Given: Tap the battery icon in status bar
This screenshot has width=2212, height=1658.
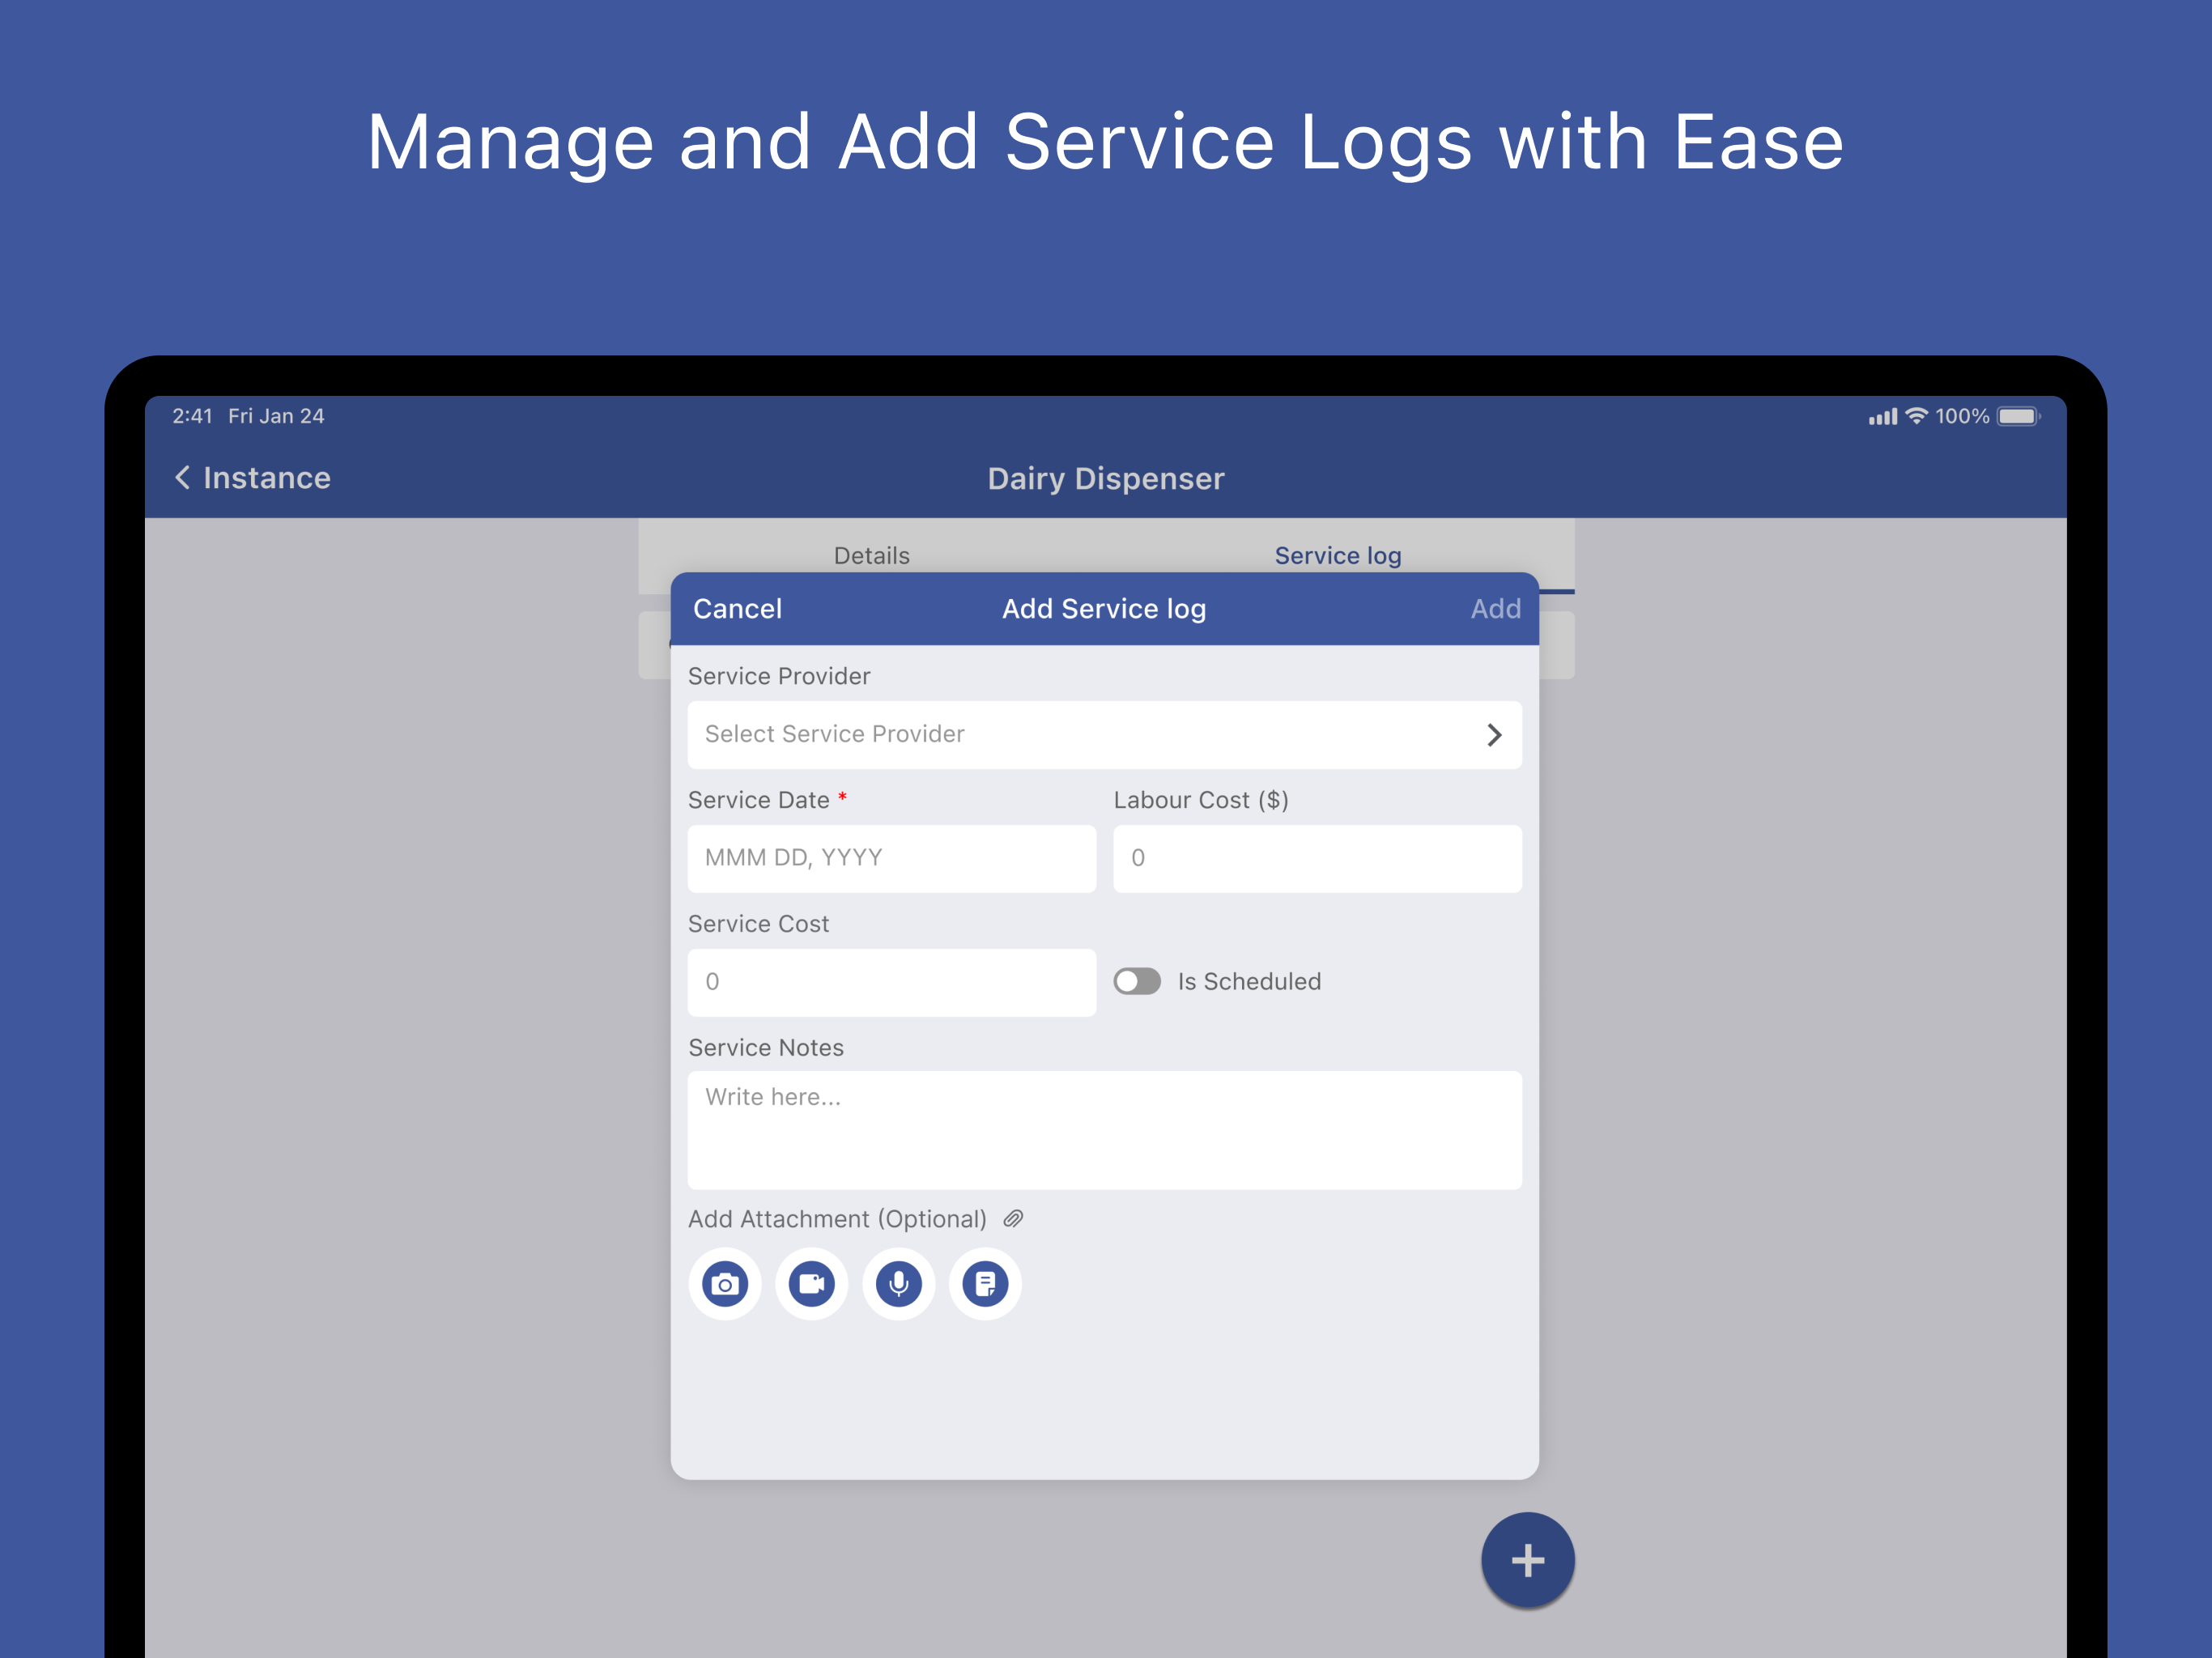Looking at the screenshot, I should click(x=2018, y=416).
